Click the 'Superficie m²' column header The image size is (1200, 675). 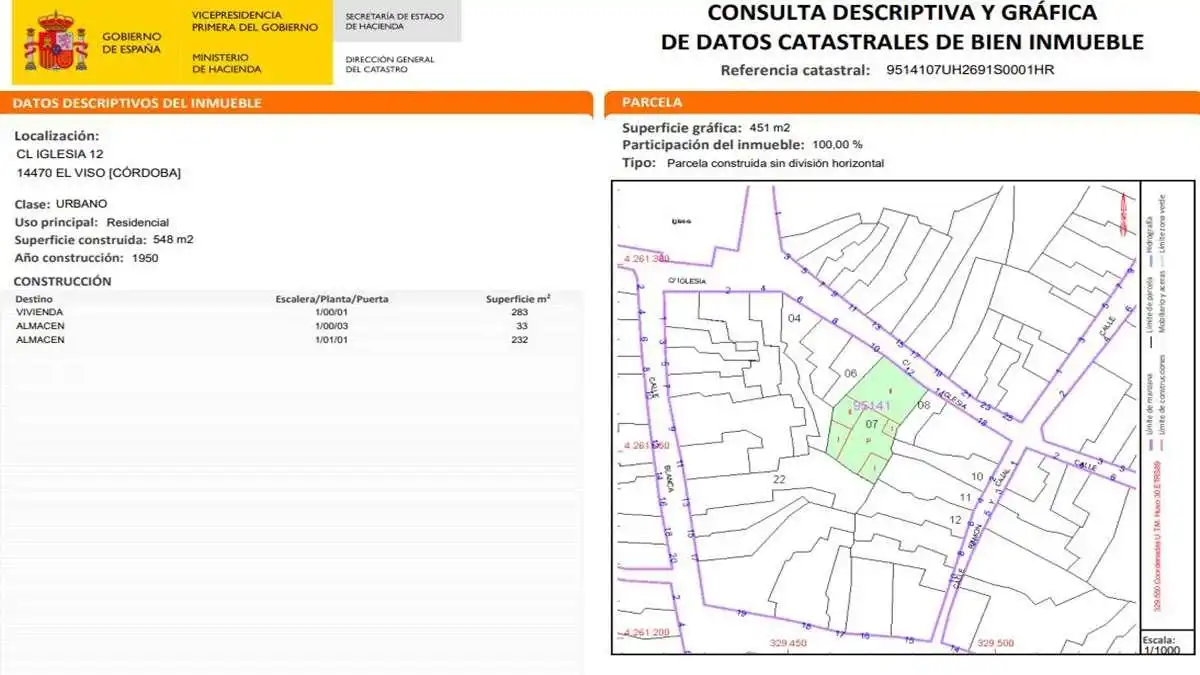tap(518, 299)
